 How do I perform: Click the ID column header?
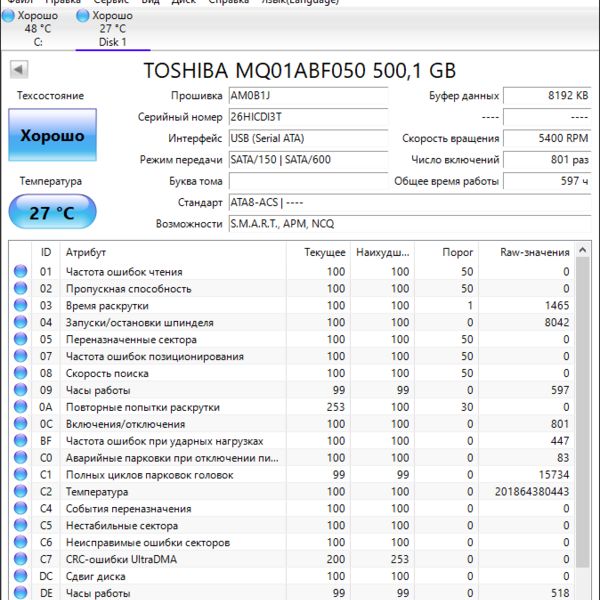pos(46,252)
